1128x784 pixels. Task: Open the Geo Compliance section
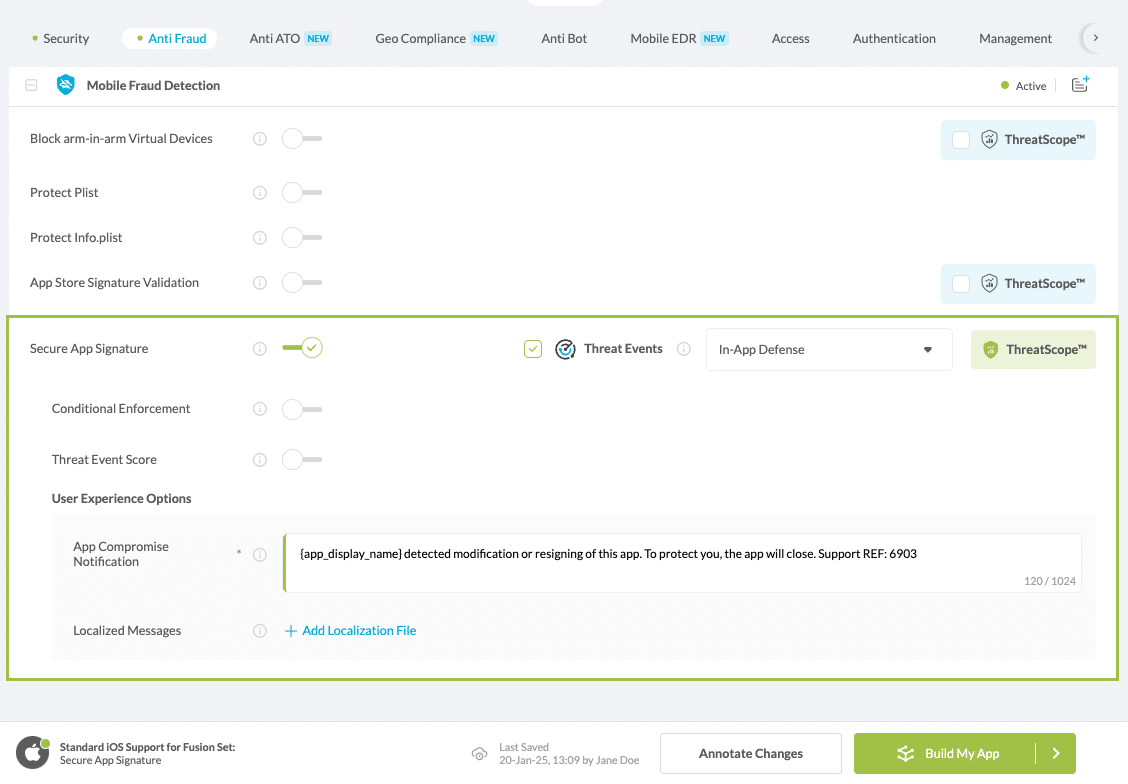[x=418, y=38]
